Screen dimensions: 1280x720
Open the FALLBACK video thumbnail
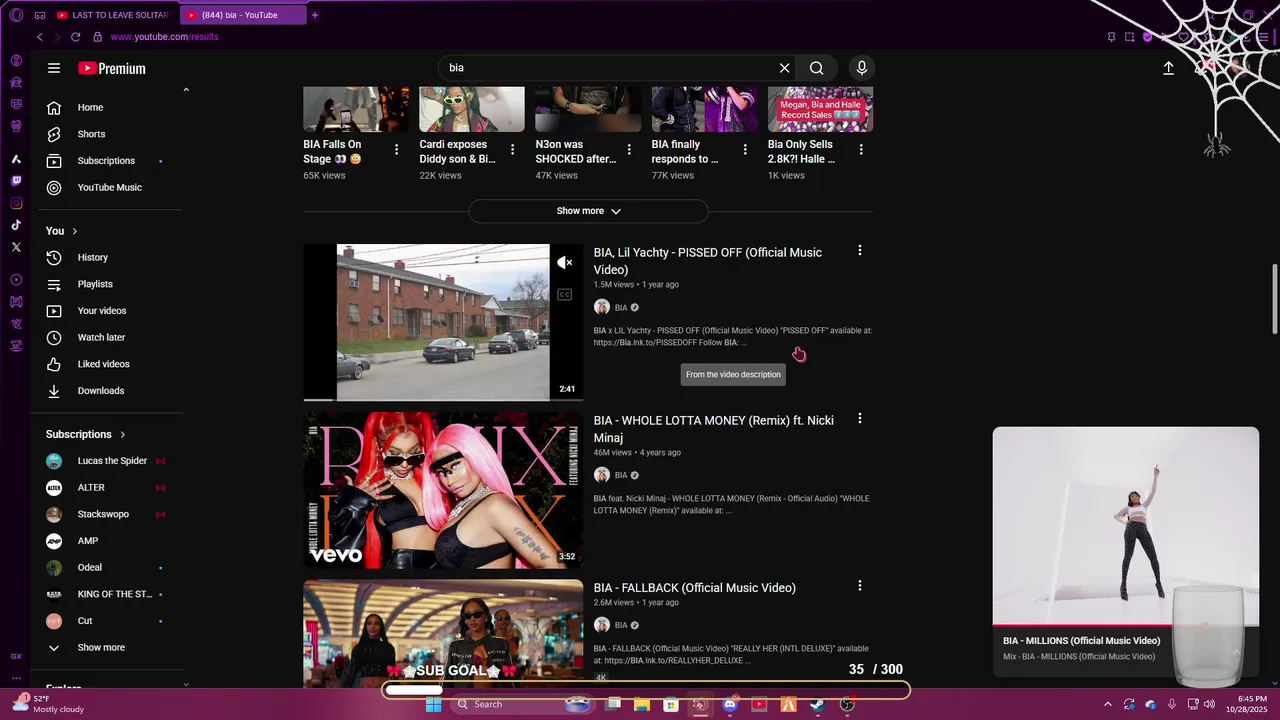(x=443, y=632)
